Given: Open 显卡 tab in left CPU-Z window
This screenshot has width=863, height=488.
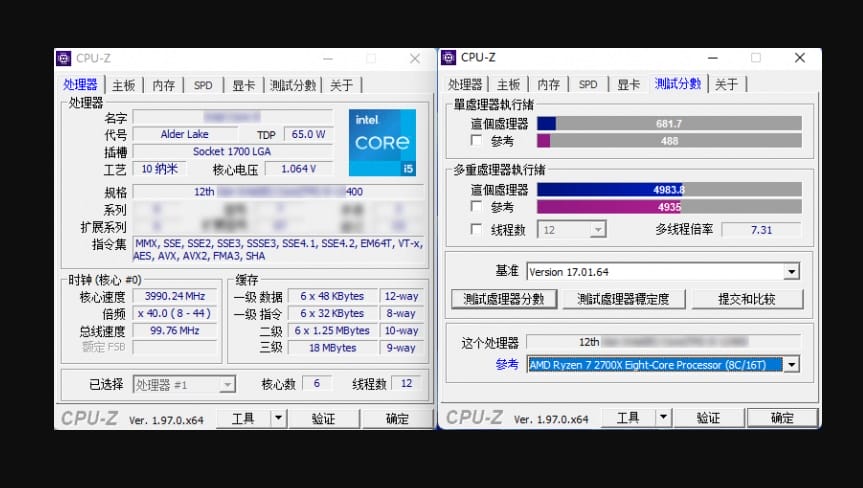Looking at the screenshot, I should [x=243, y=85].
